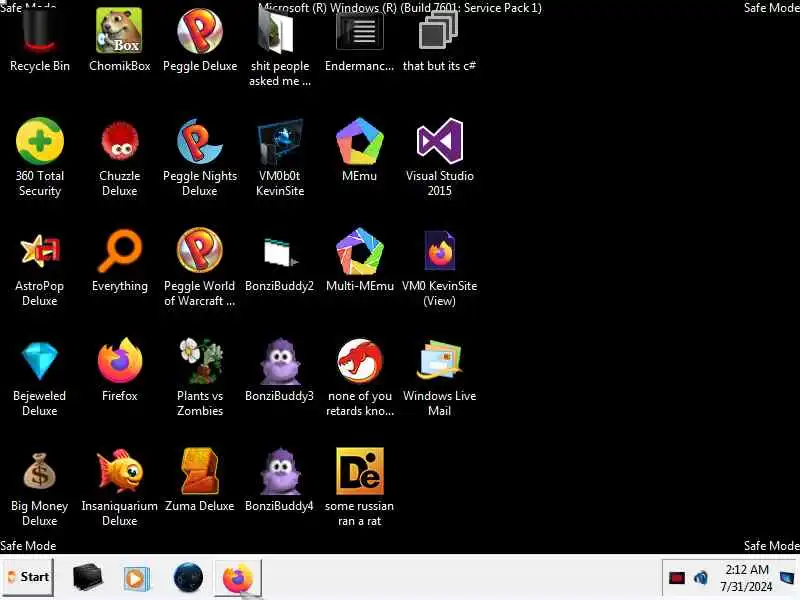800x600 pixels.
Task: Launch the MEmu emulator icon
Action: click(x=360, y=141)
